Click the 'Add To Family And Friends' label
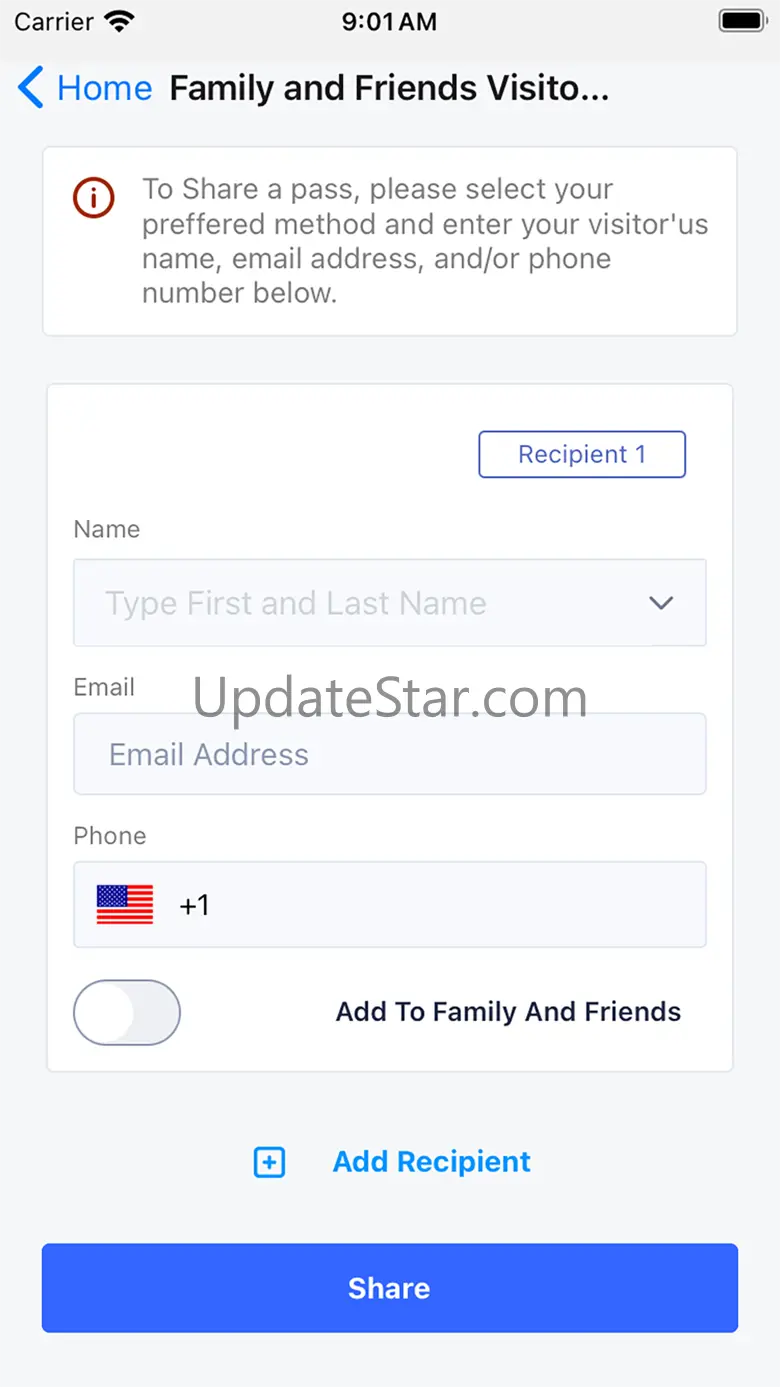 508,1012
